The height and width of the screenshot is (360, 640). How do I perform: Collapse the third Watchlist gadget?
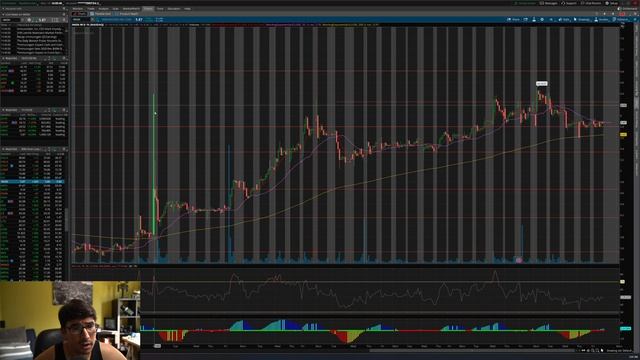click(3, 149)
